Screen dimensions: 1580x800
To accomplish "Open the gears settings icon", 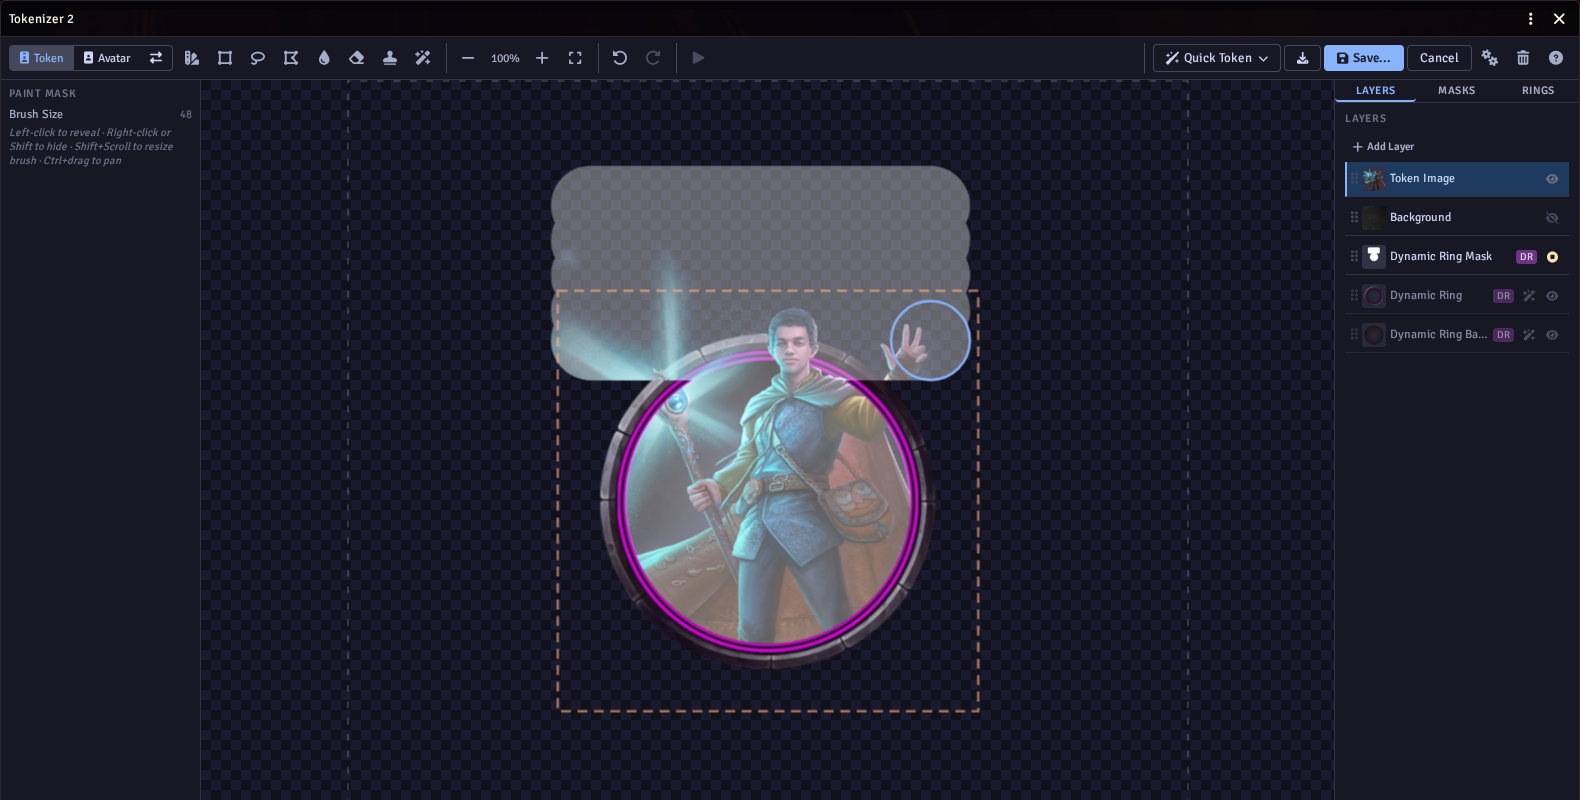I will 1490,58.
